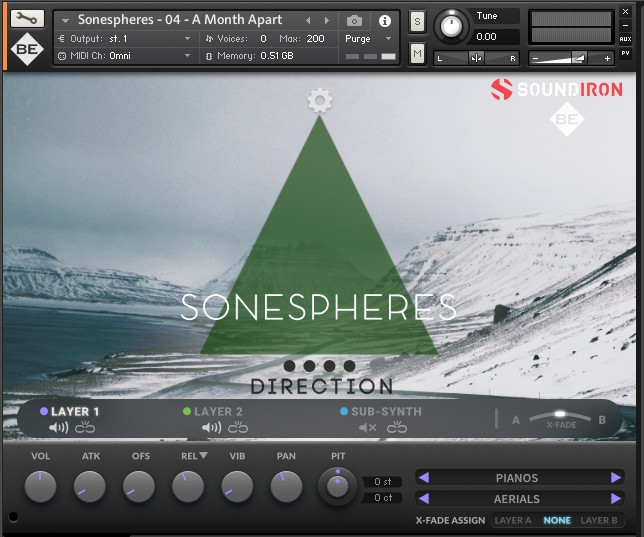Click the first dot above DIRECTION
The width and height of the screenshot is (644, 537).
[290, 366]
